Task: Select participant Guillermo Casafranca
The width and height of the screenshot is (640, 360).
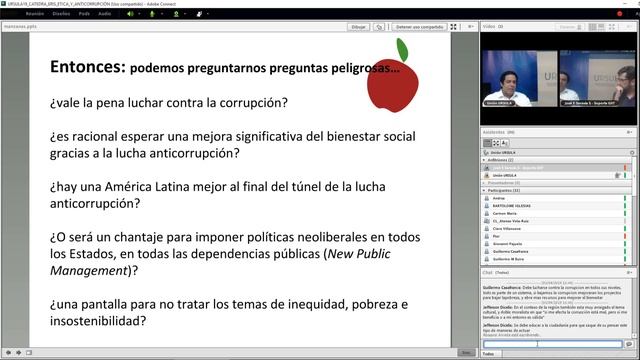Action: (x=556, y=252)
